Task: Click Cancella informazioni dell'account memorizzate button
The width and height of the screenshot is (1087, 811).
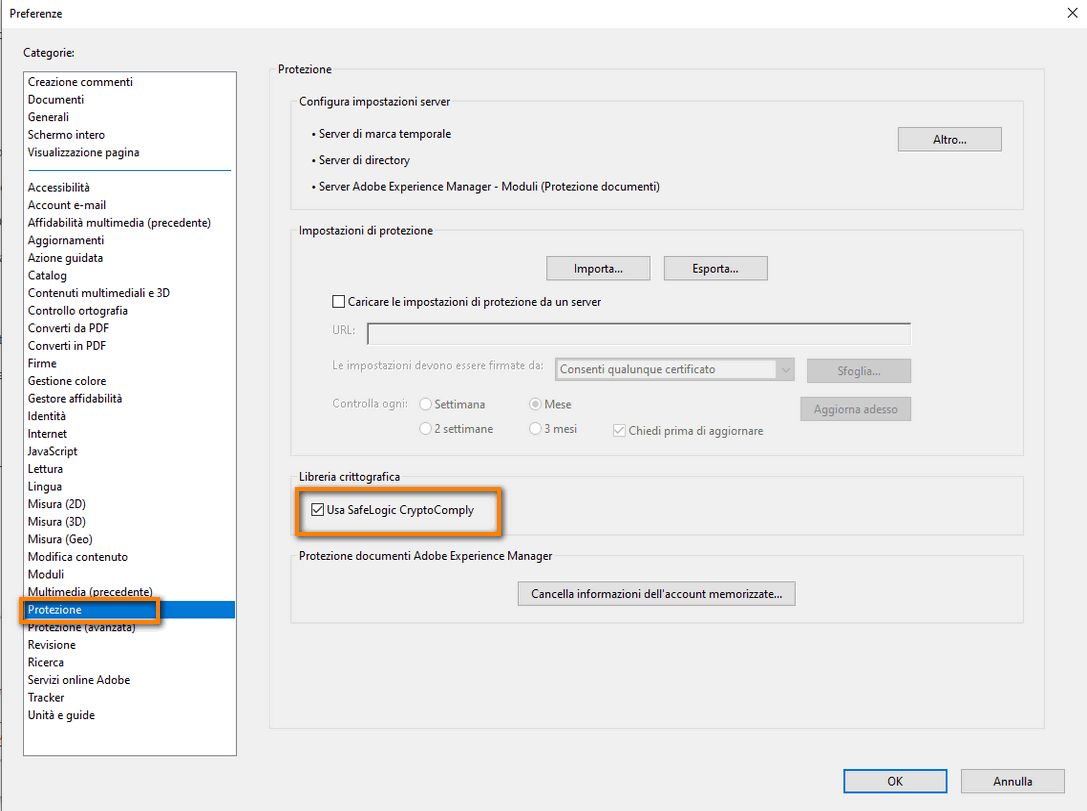Action: pos(656,593)
